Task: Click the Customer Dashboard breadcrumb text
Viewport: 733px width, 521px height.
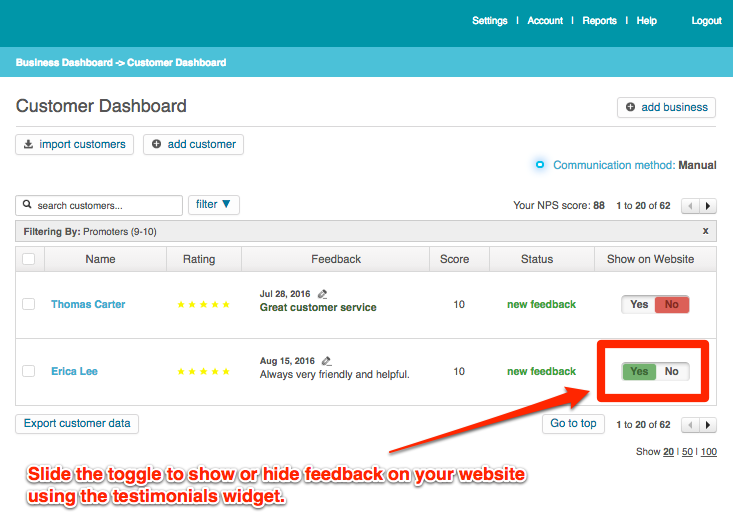Action: coord(176,62)
